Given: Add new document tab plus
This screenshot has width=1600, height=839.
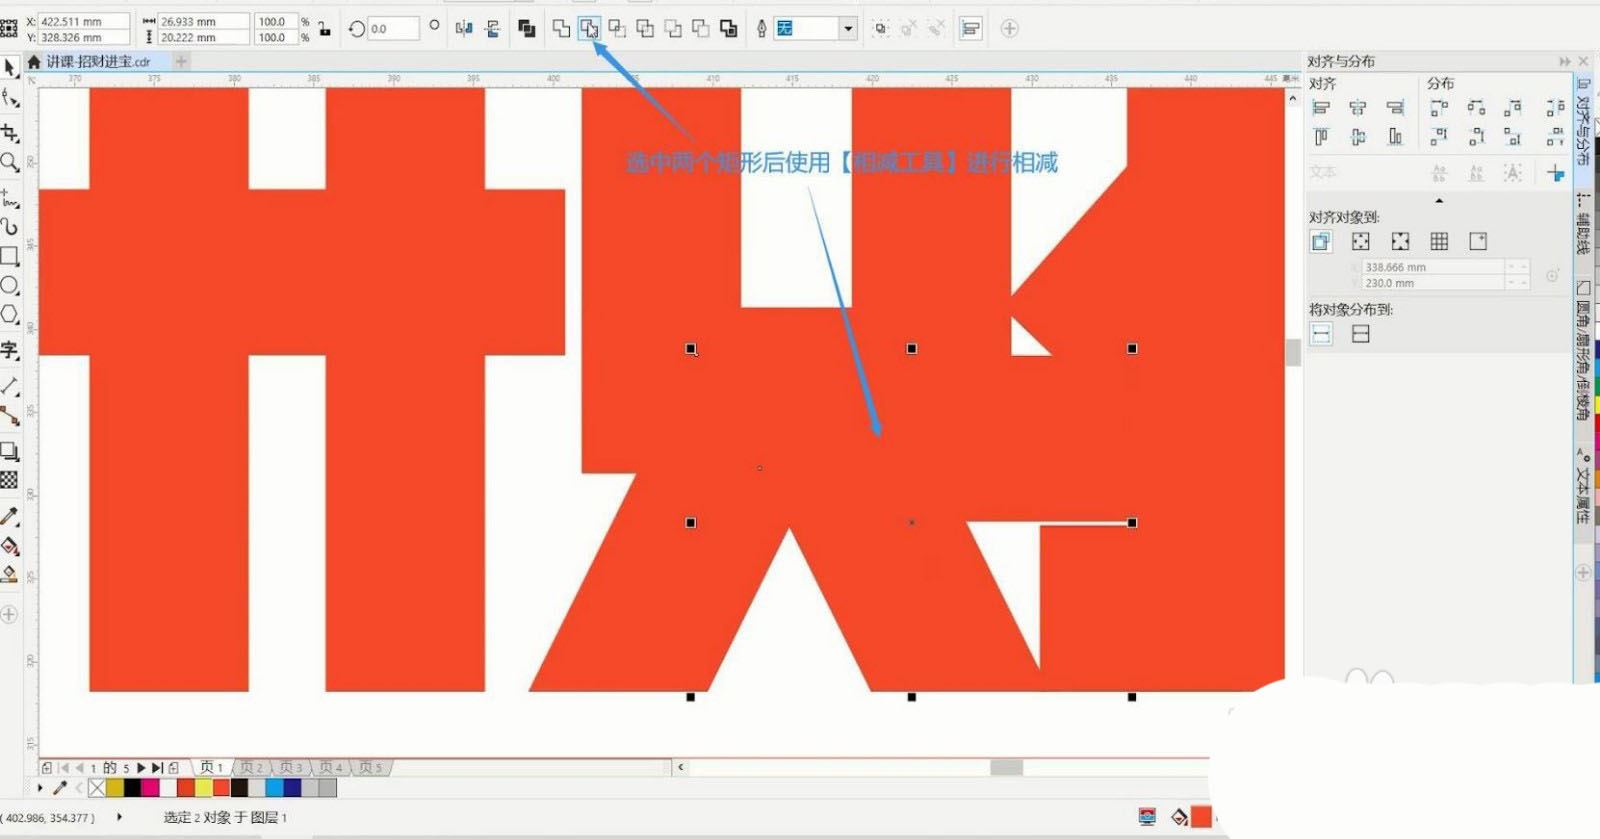Looking at the screenshot, I should tap(182, 61).
